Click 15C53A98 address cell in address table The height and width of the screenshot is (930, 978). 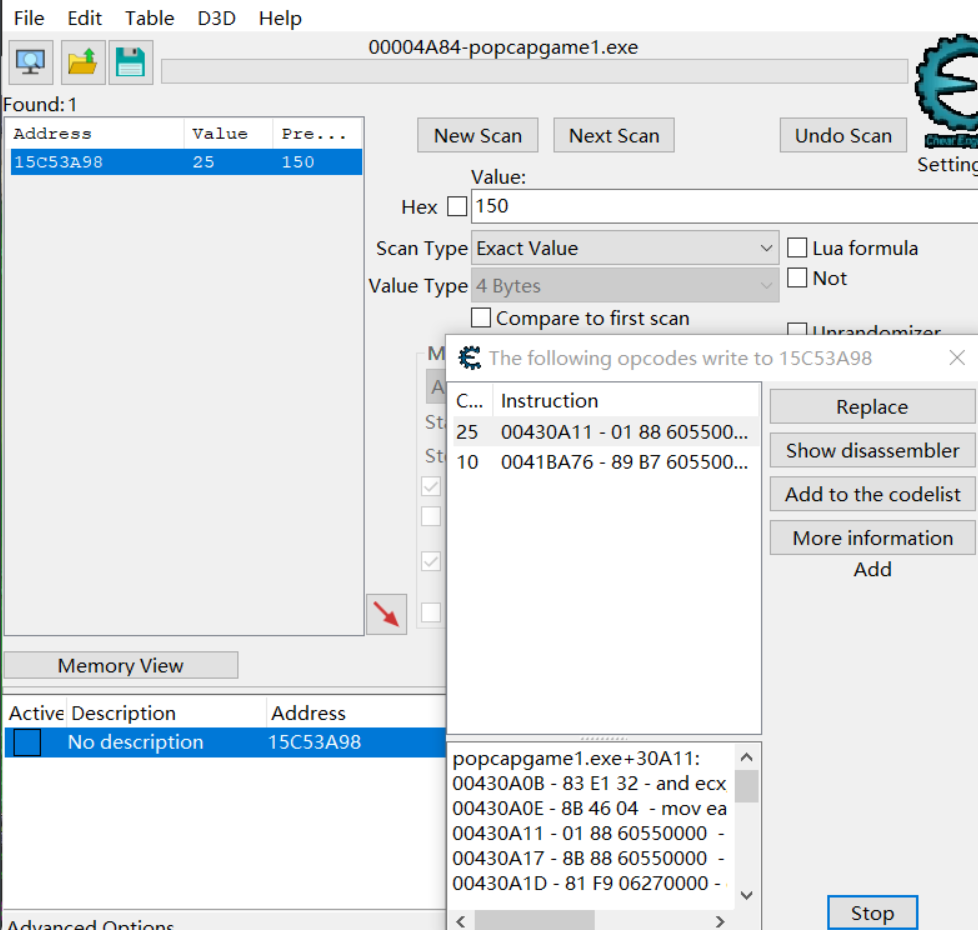point(314,742)
